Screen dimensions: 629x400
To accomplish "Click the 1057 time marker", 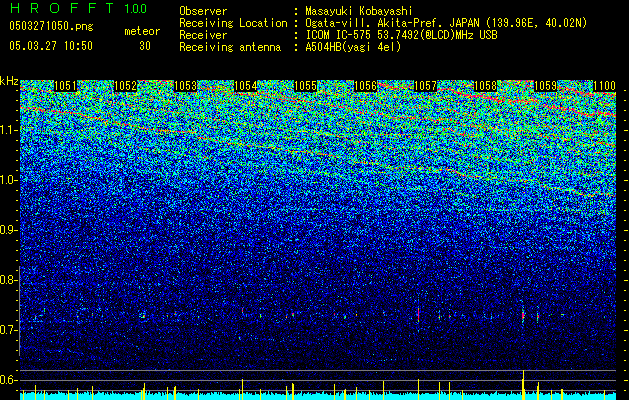I will click(x=425, y=86).
